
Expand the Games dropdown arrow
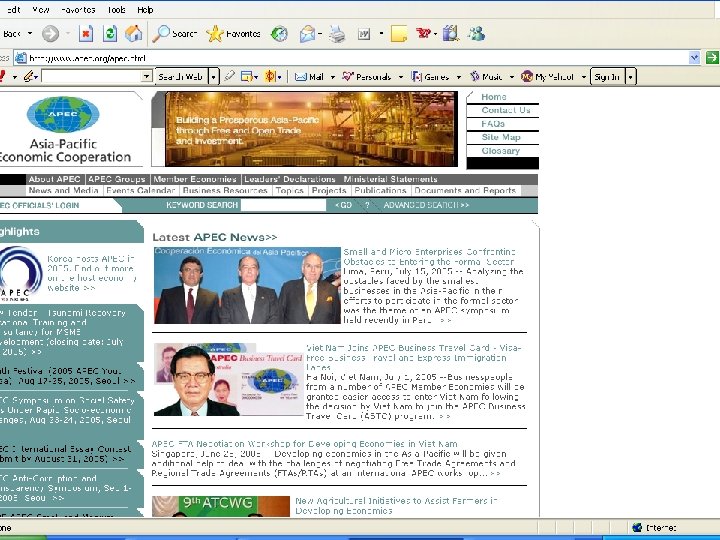pyautogui.click(x=458, y=77)
